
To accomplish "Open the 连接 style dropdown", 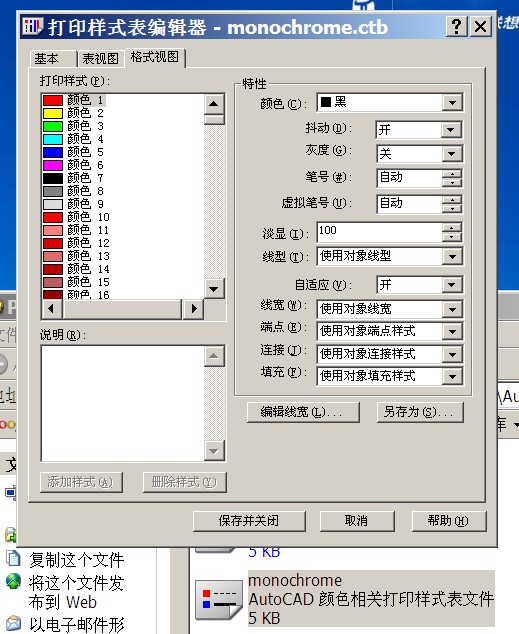I will coord(452,355).
